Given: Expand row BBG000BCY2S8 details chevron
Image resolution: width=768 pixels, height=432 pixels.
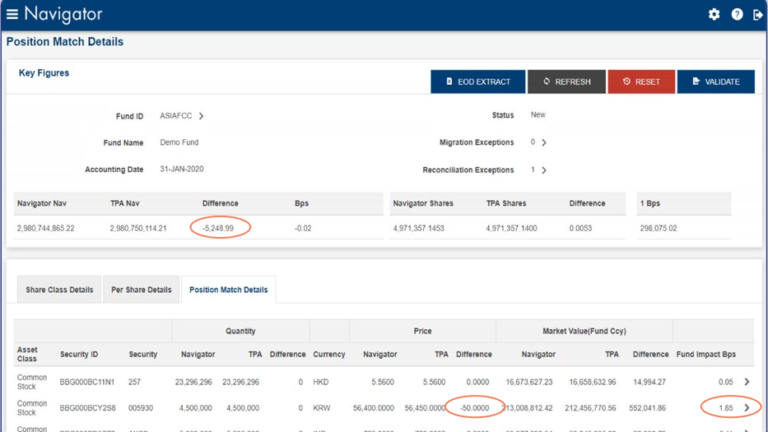Looking at the screenshot, I should tap(747, 408).
